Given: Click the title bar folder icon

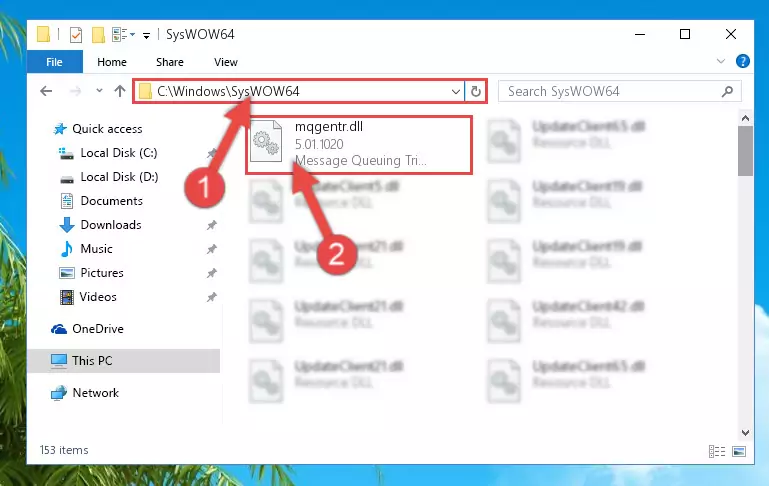Looking at the screenshot, I should pyautogui.click(x=43, y=34).
